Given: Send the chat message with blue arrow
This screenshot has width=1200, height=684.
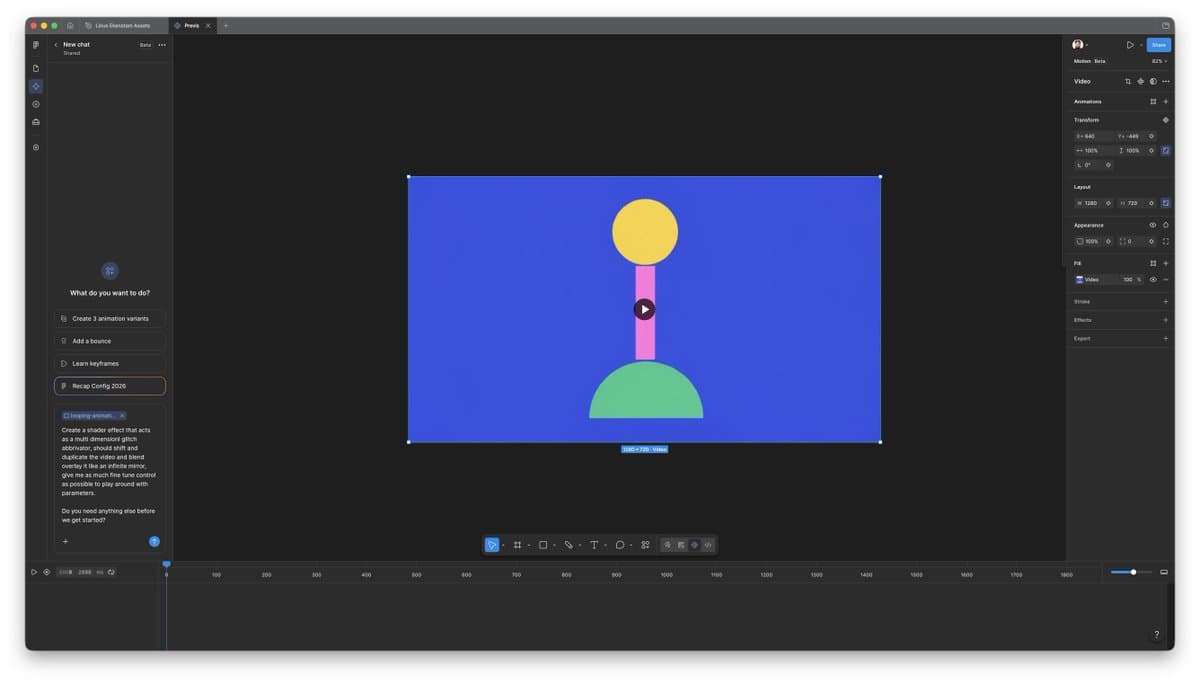Looking at the screenshot, I should pyautogui.click(x=154, y=541).
